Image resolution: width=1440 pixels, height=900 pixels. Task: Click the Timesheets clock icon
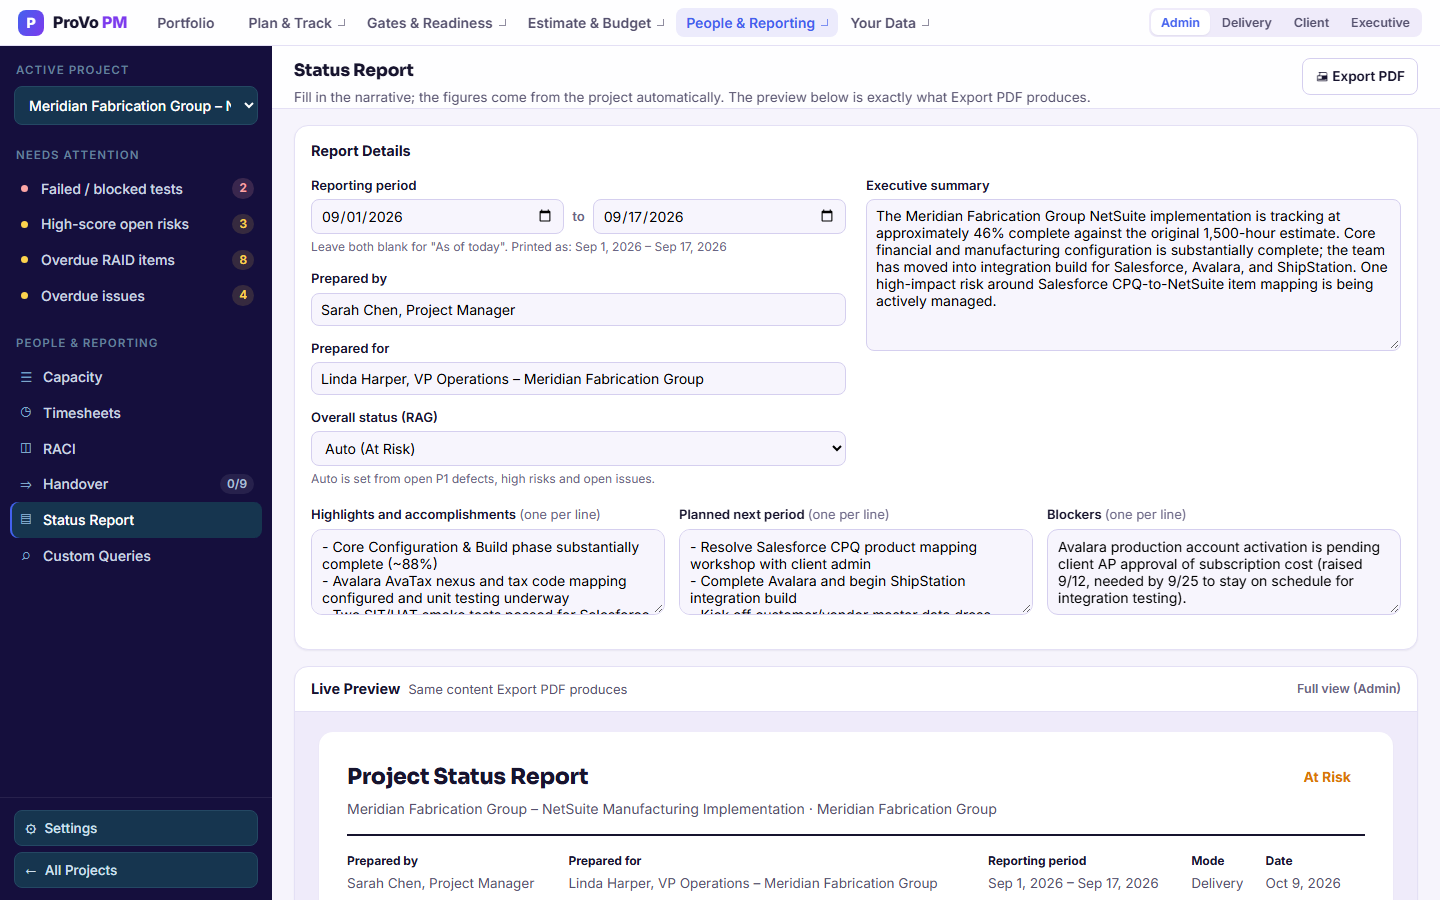point(26,413)
